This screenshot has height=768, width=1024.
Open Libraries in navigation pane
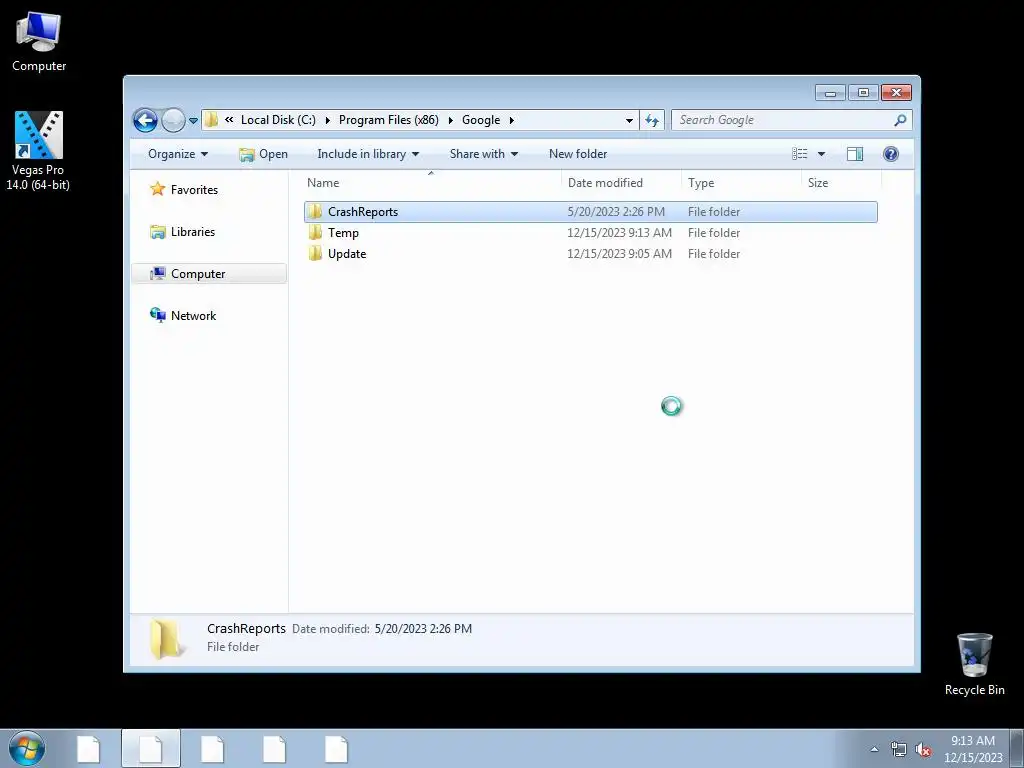(183, 232)
